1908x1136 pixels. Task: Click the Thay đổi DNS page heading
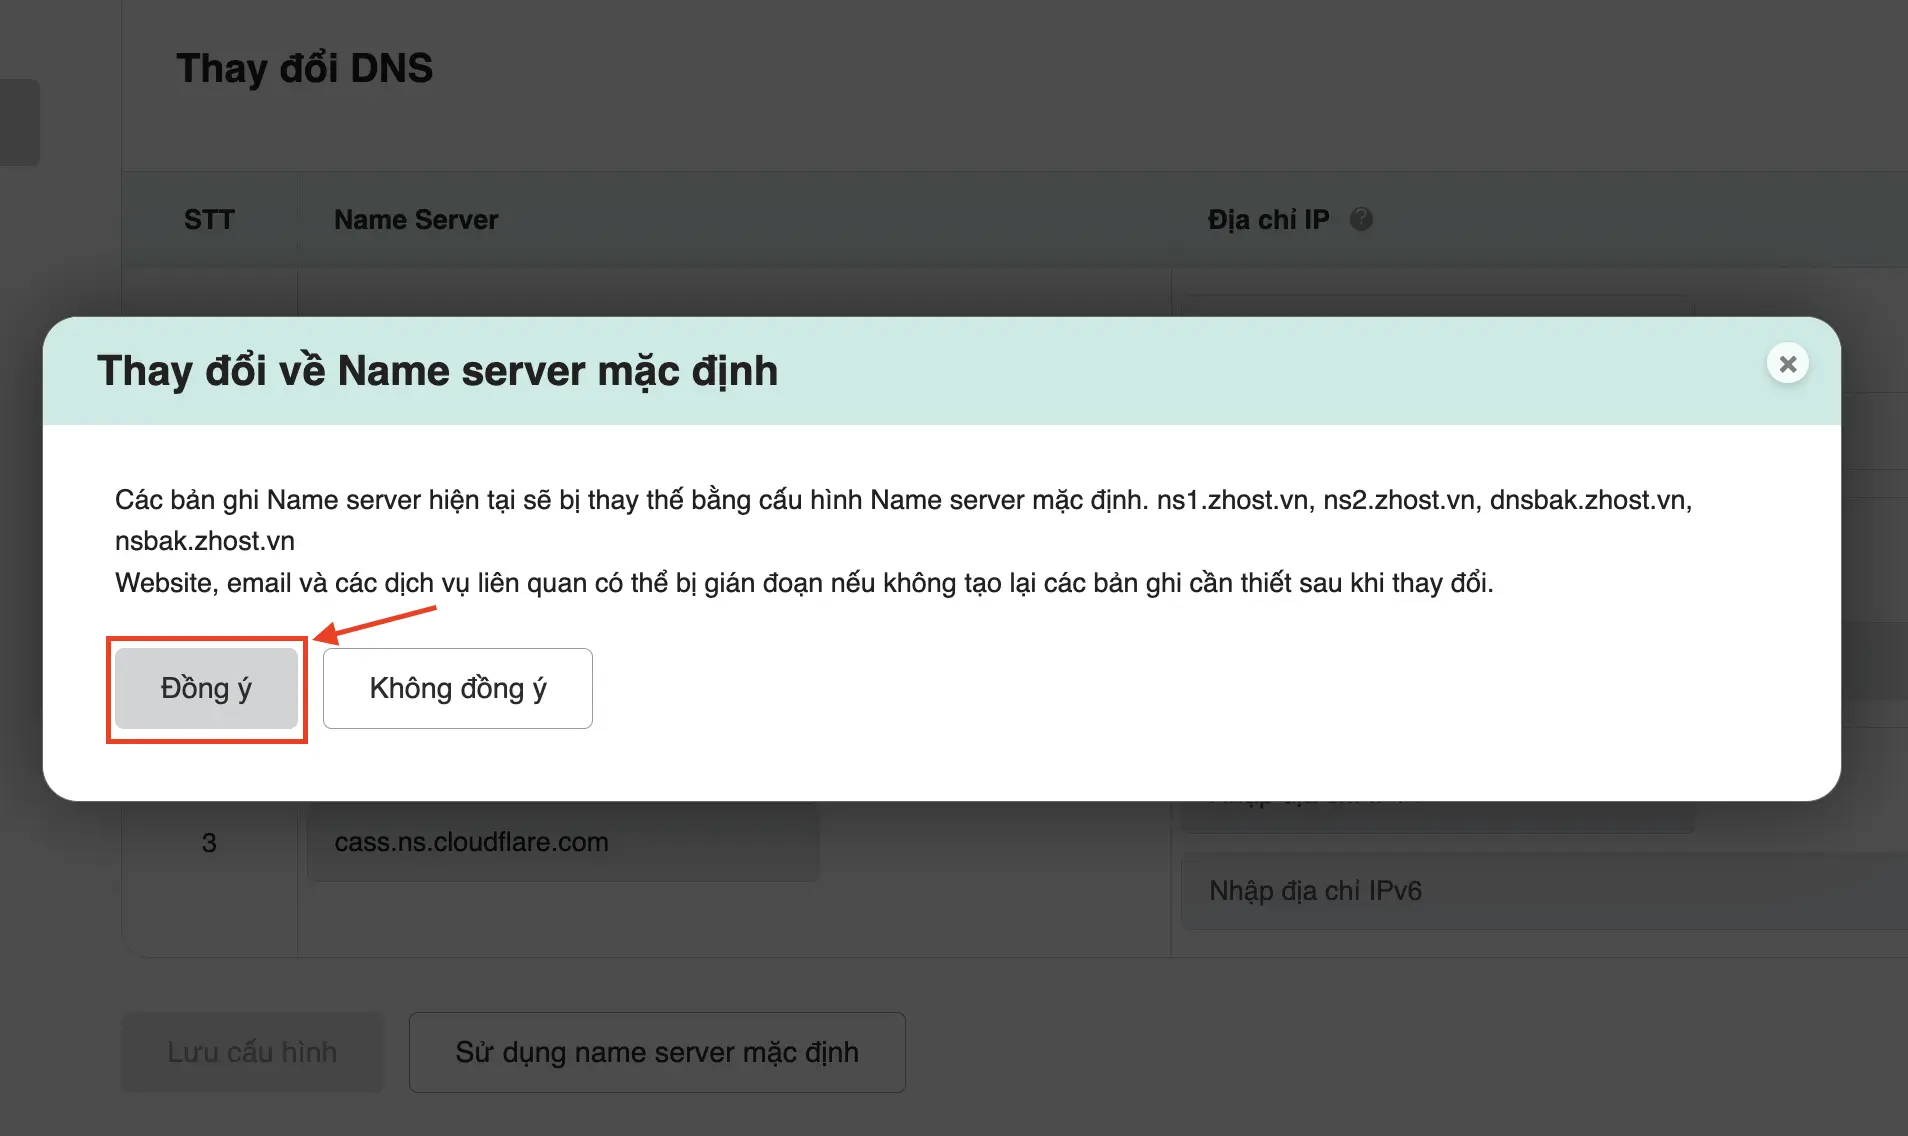point(305,69)
